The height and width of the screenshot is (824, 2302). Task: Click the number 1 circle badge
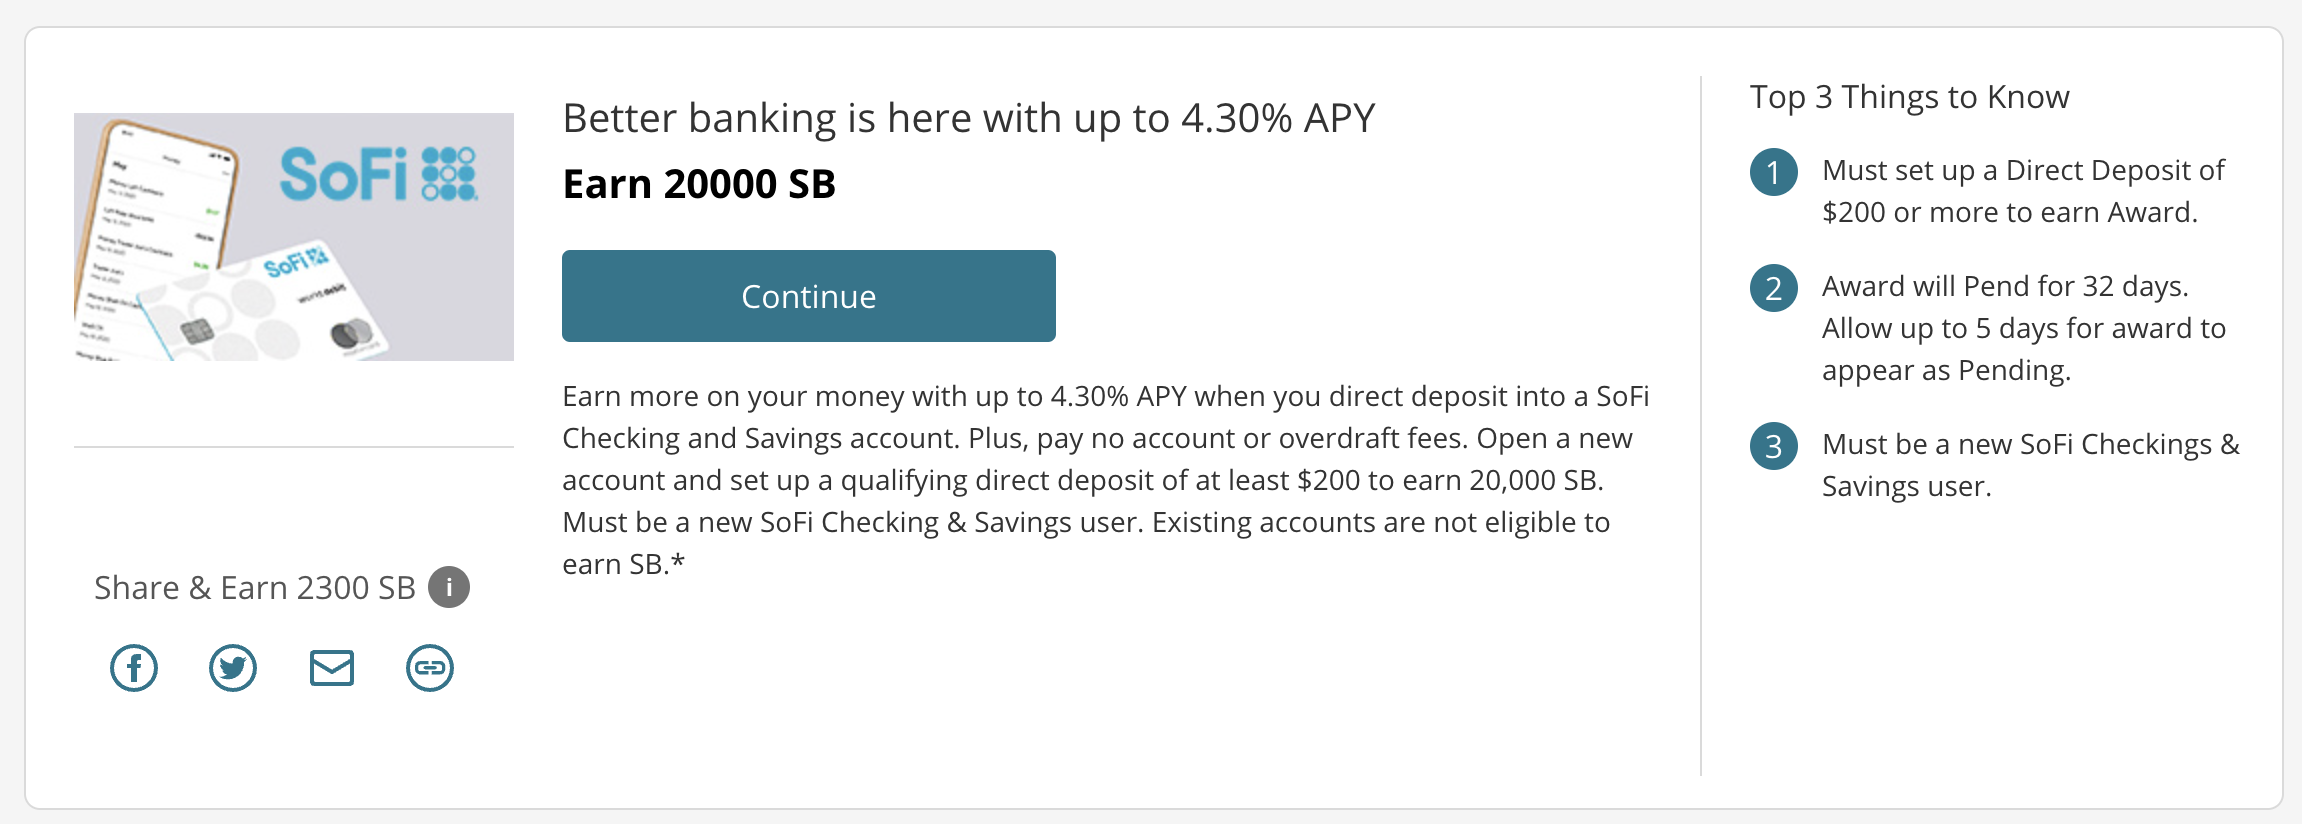point(1773,172)
